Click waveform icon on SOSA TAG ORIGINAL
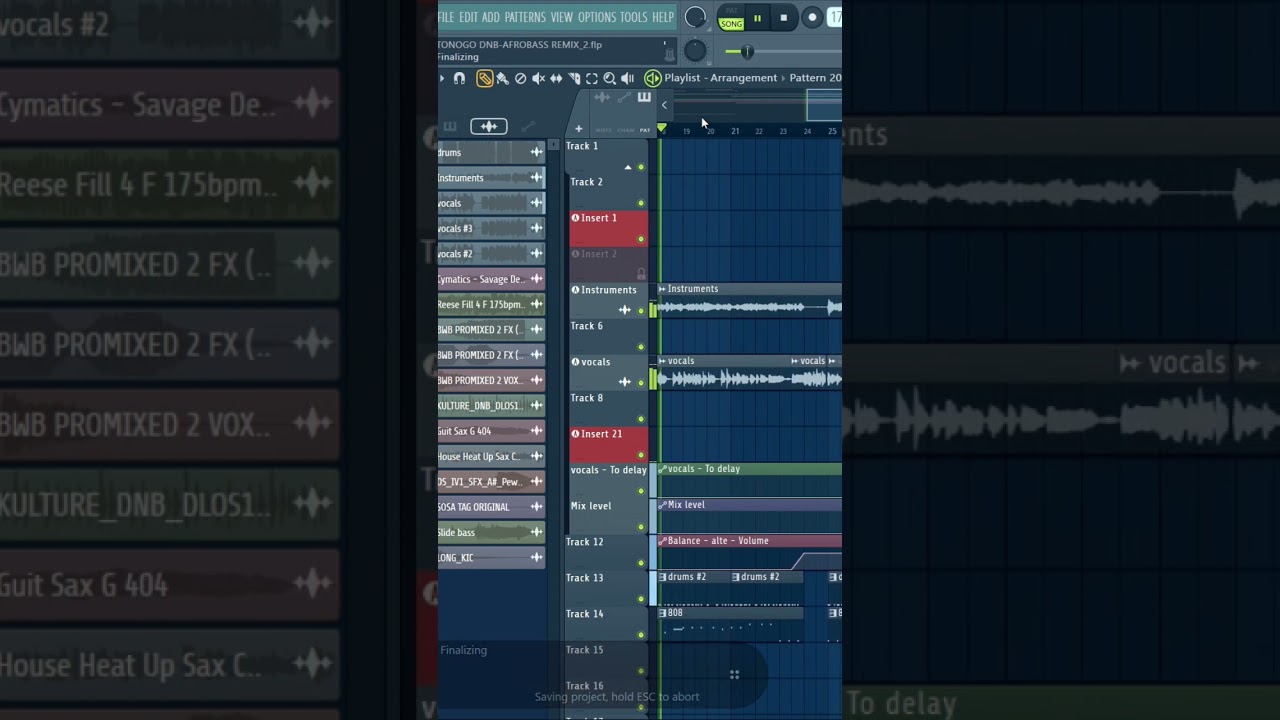1280x720 pixels. (x=536, y=507)
